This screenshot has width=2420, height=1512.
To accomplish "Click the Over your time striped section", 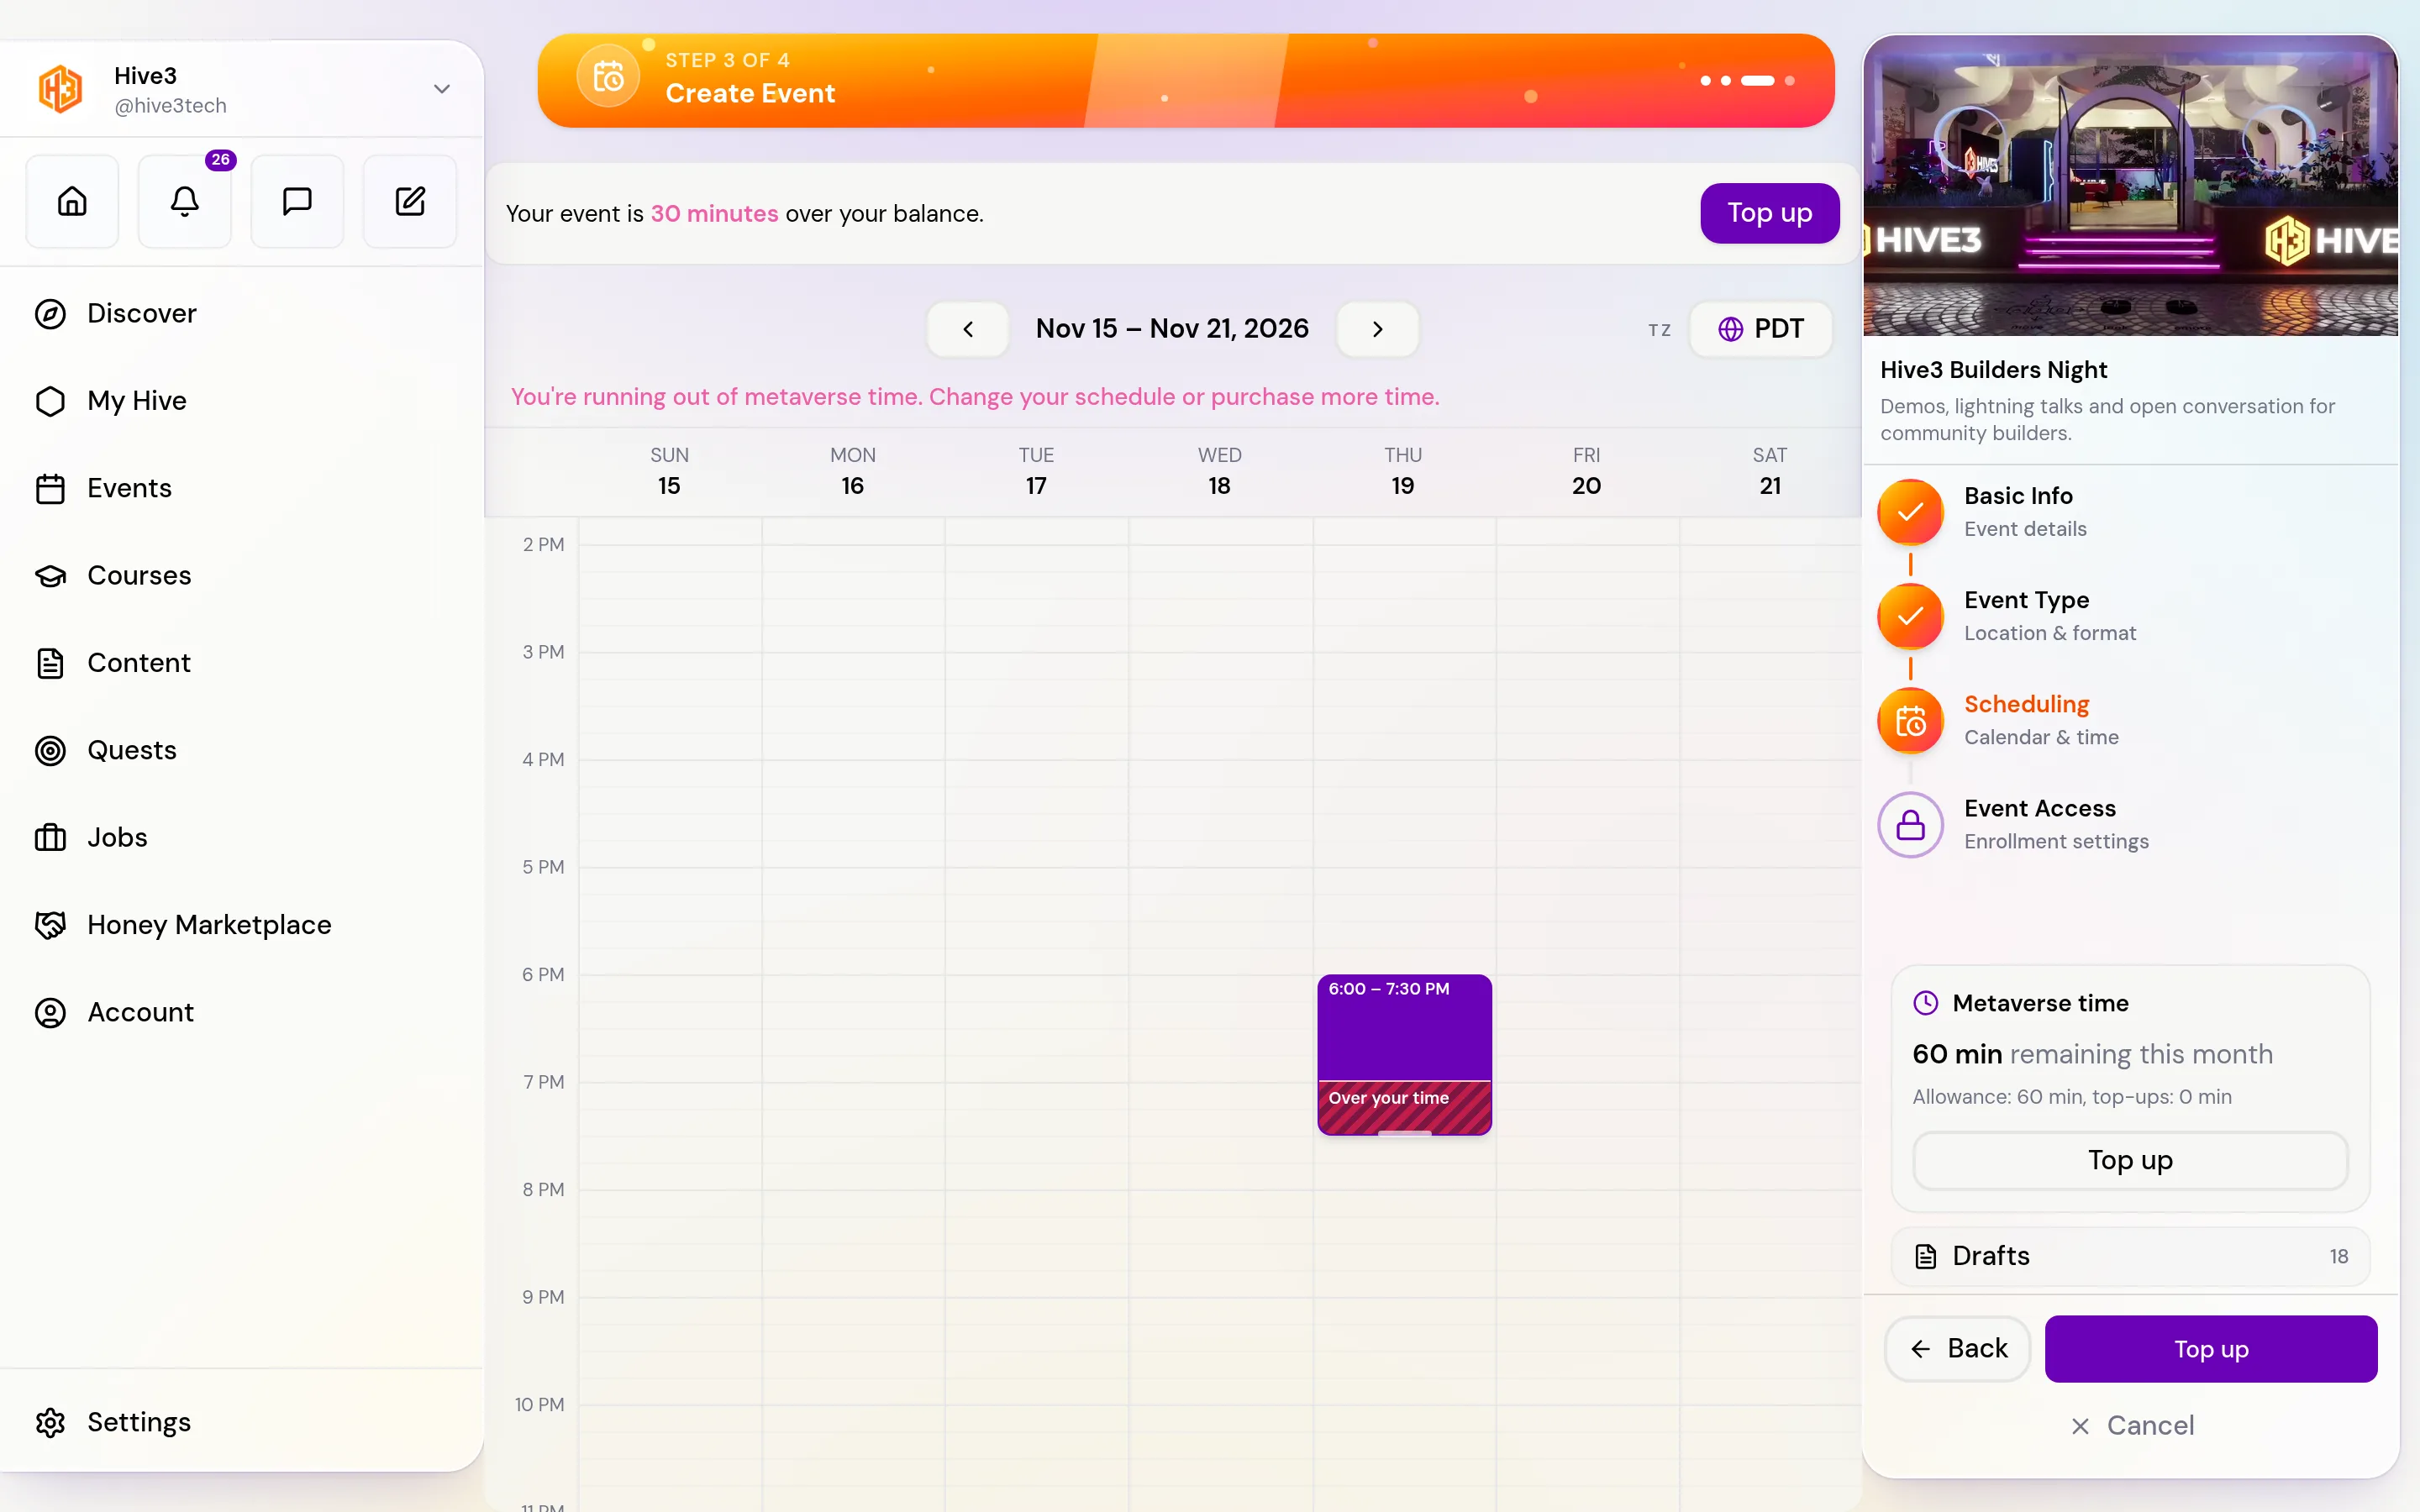I will (1404, 1107).
